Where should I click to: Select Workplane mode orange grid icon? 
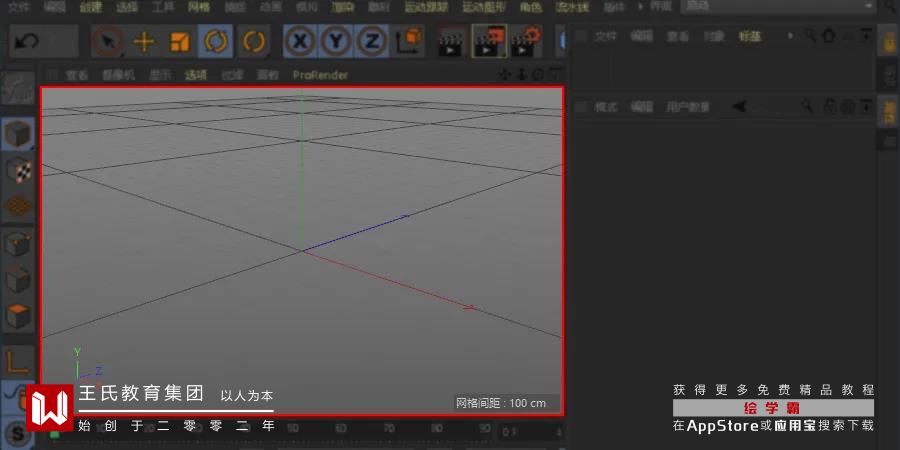click(x=19, y=206)
